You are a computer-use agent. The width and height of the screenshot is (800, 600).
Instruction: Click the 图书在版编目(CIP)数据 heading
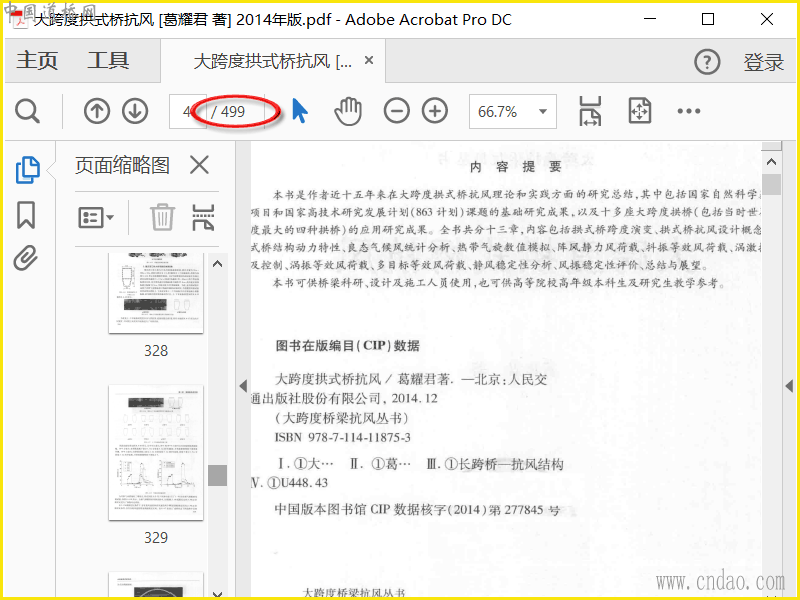tap(347, 346)
